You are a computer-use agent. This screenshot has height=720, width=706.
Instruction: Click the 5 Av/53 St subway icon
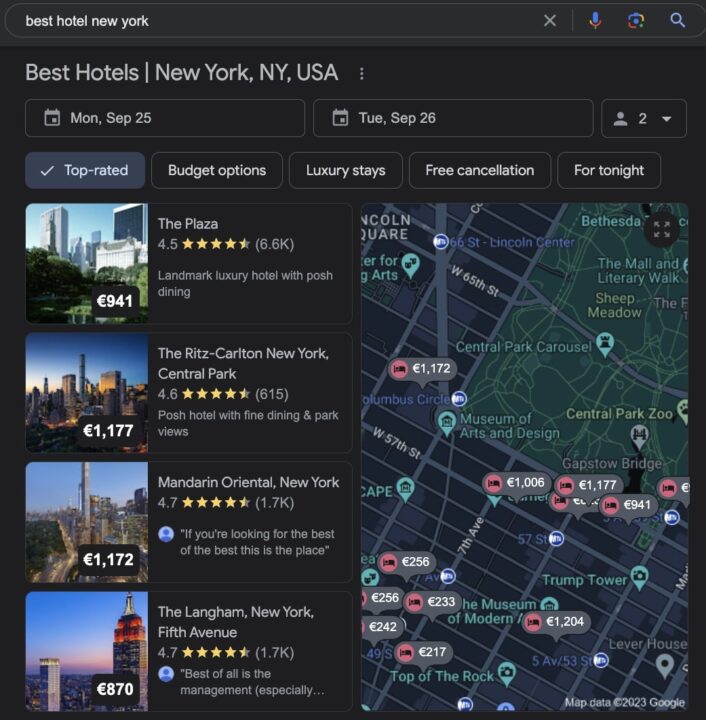point(601,660)
